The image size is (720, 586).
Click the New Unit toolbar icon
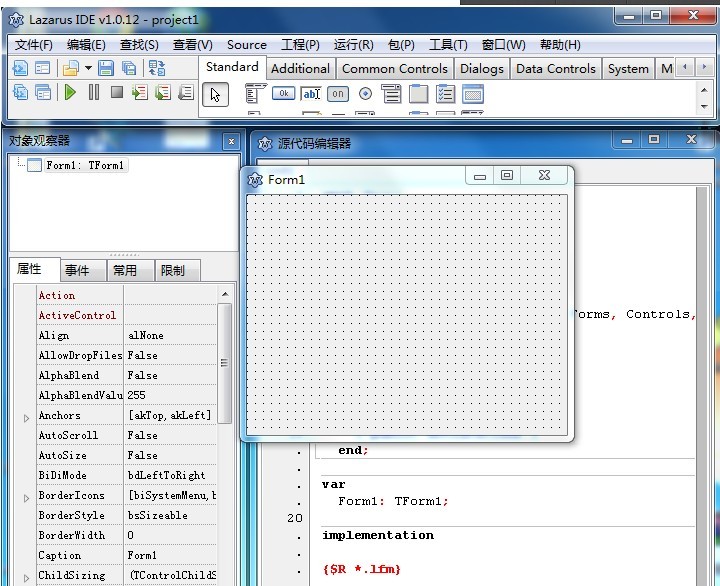(20, 68)
